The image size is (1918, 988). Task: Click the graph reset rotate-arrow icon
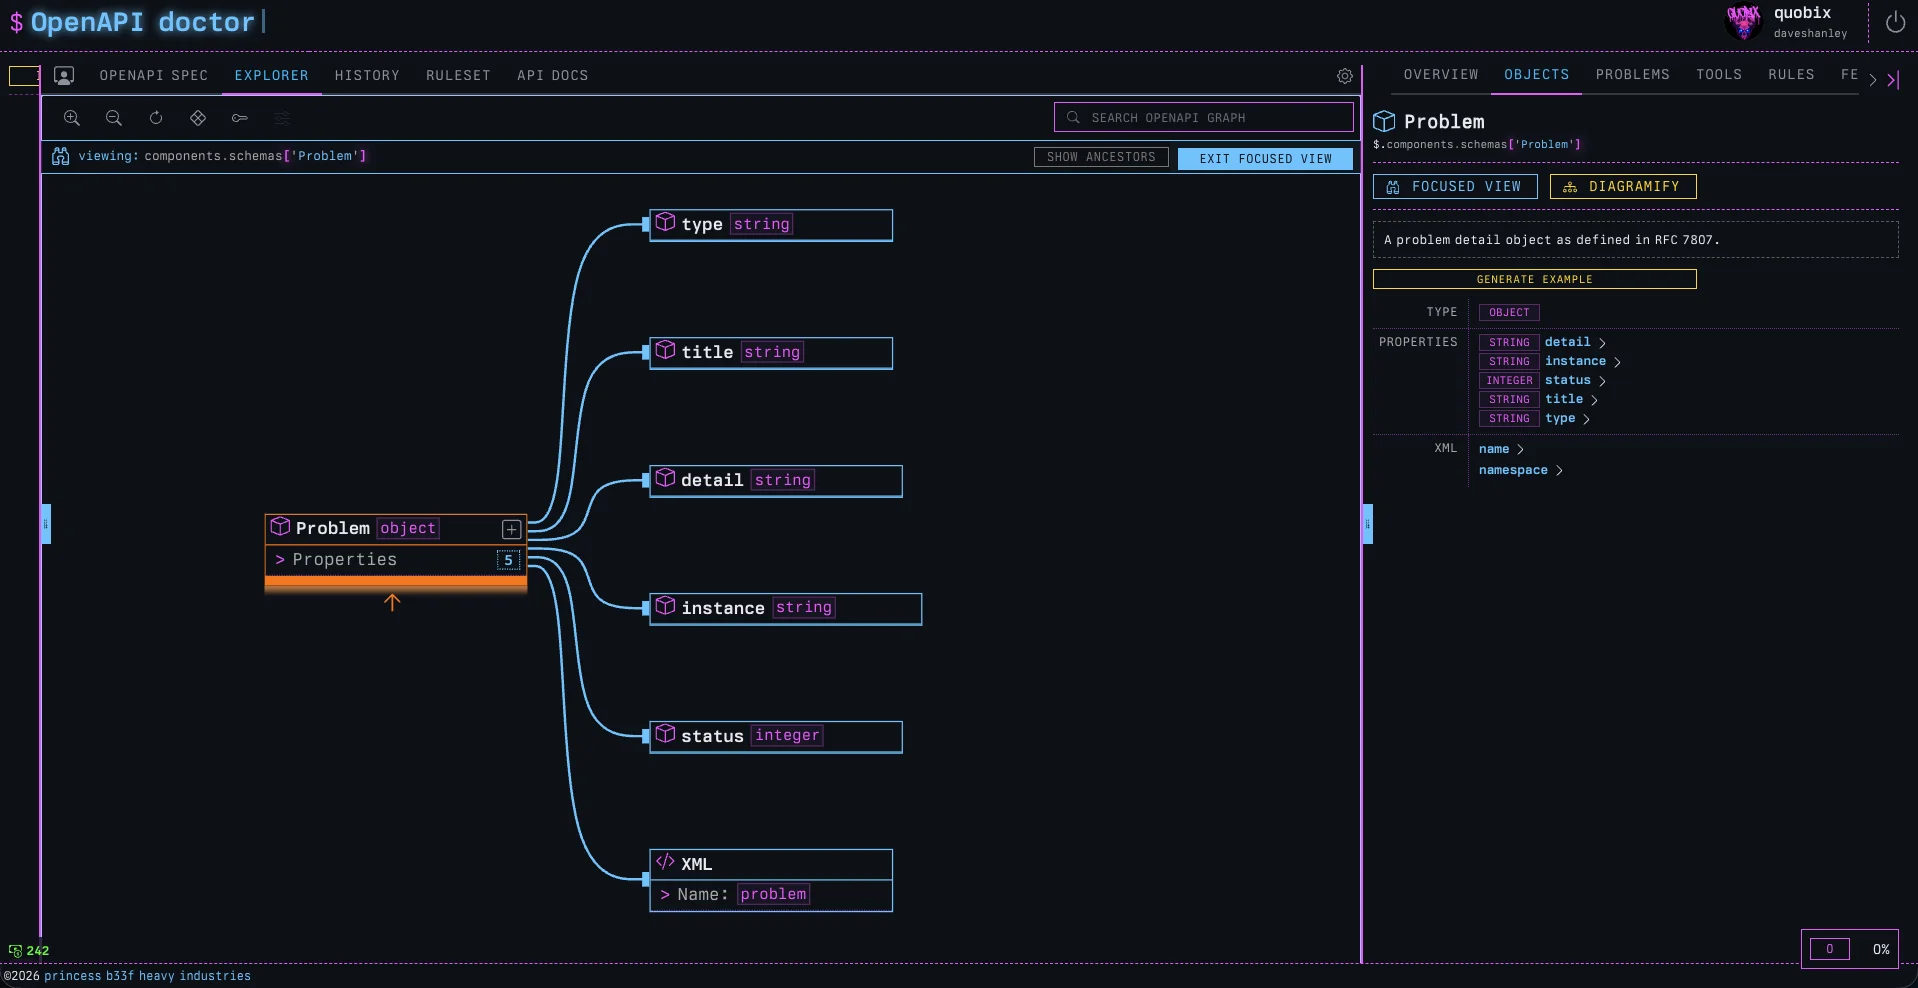(156, 118)
